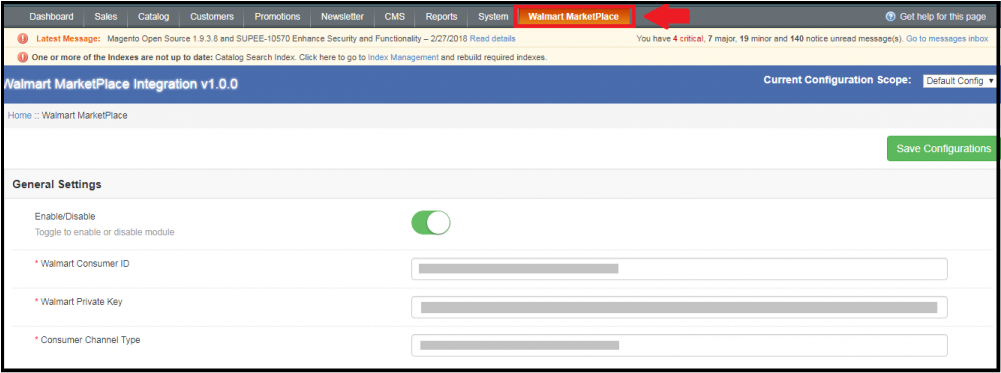Click the '4 critical' message count
The image size is (1001, 373).
click(x=688, y=38)
